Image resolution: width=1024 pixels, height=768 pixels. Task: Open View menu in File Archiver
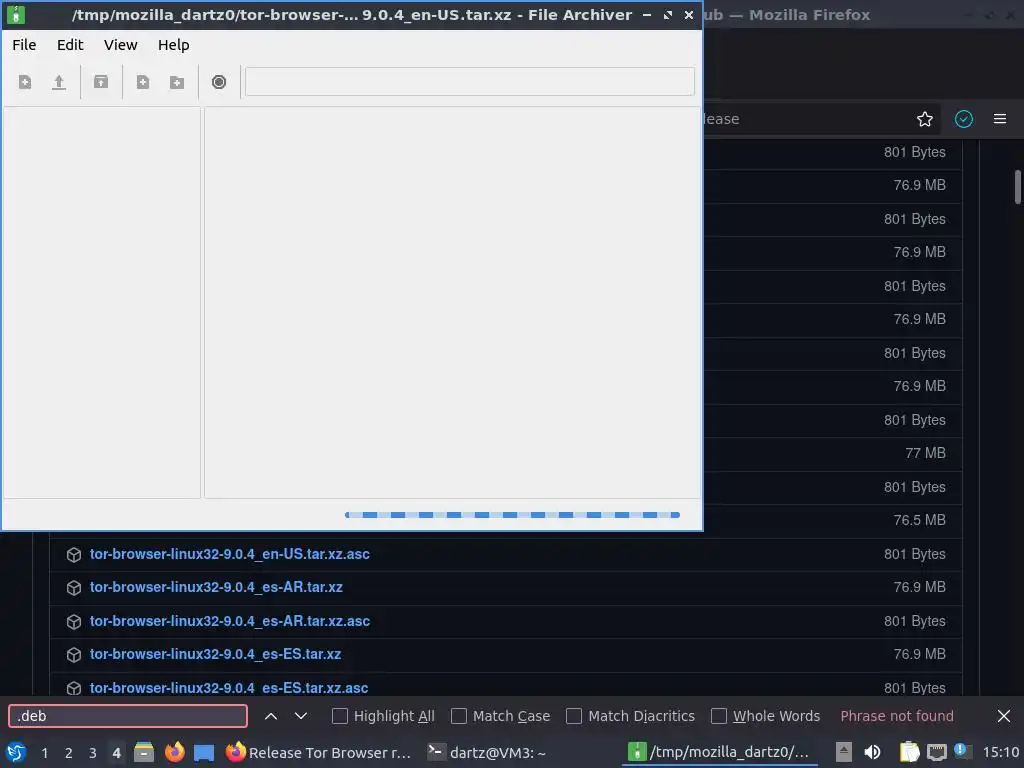coord(121,45)
